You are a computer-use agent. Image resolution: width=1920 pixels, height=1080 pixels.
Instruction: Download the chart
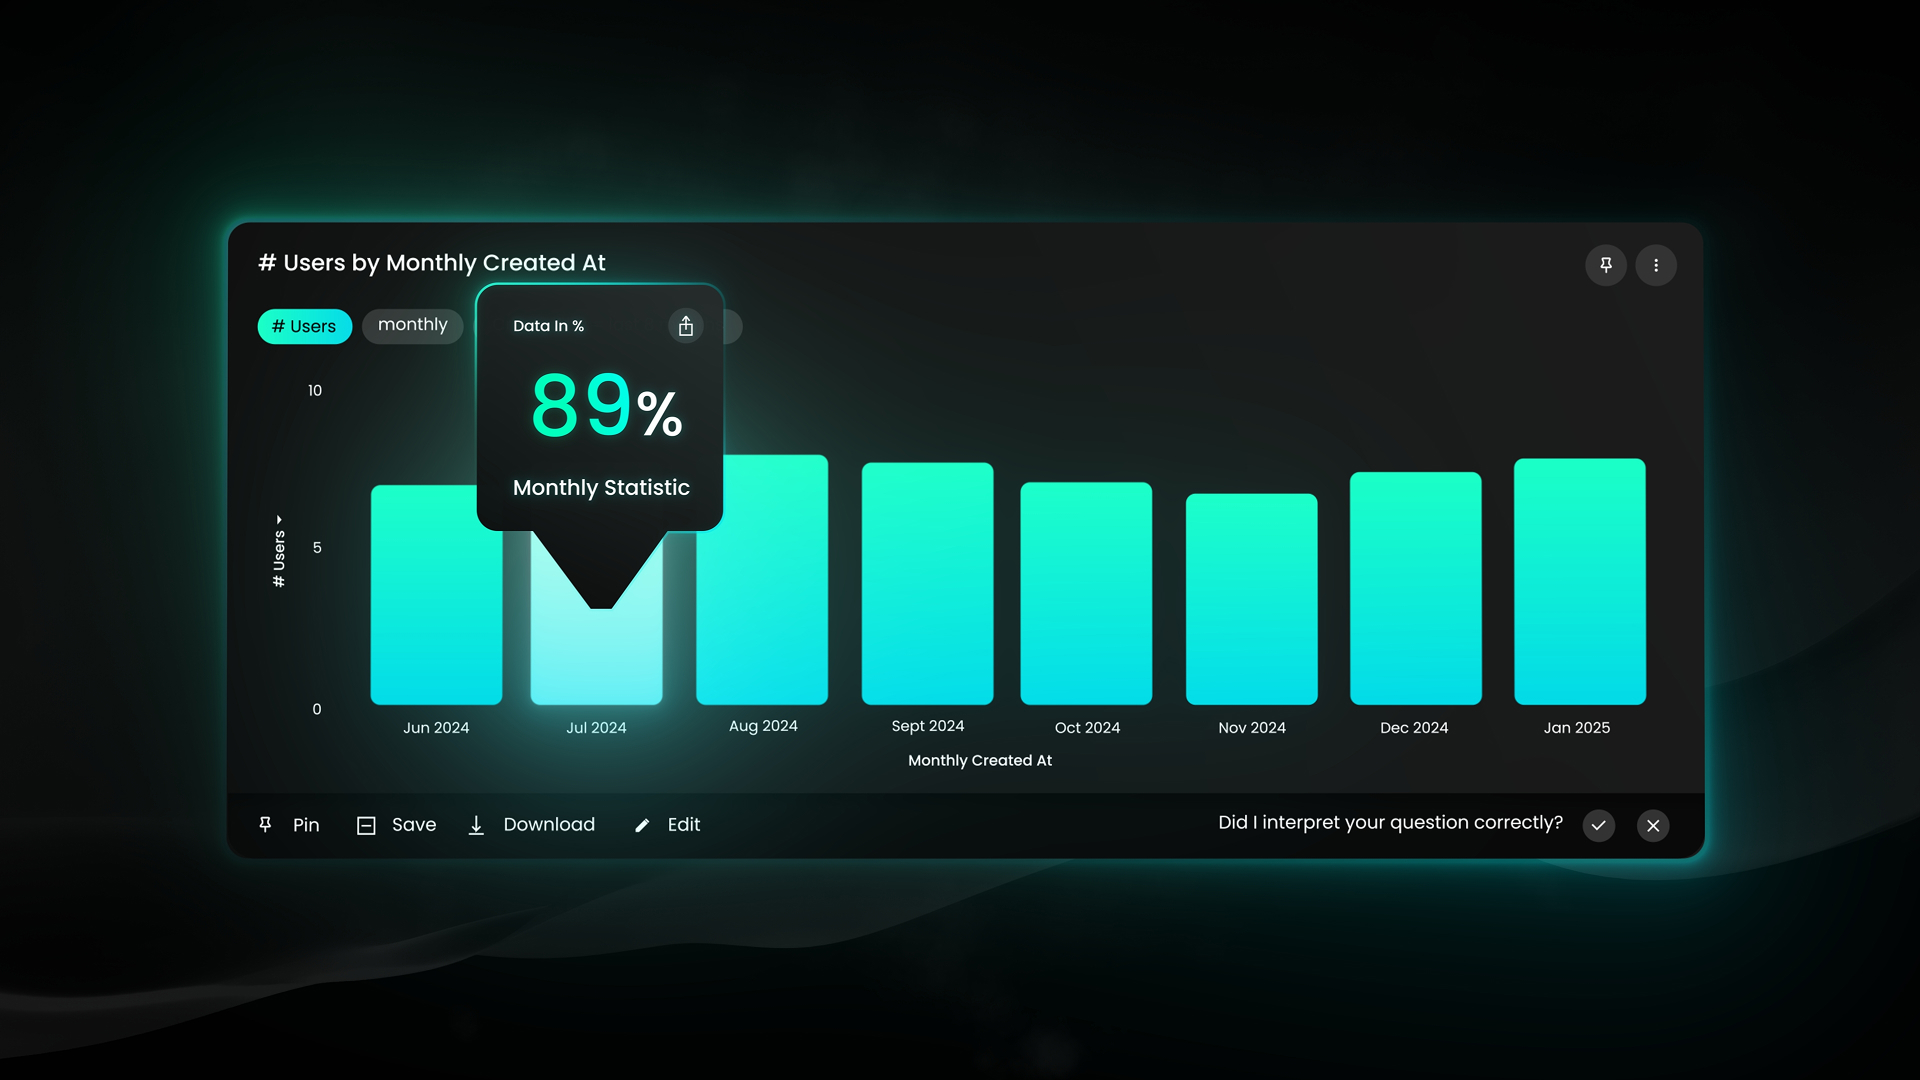(x=531, y=825)
